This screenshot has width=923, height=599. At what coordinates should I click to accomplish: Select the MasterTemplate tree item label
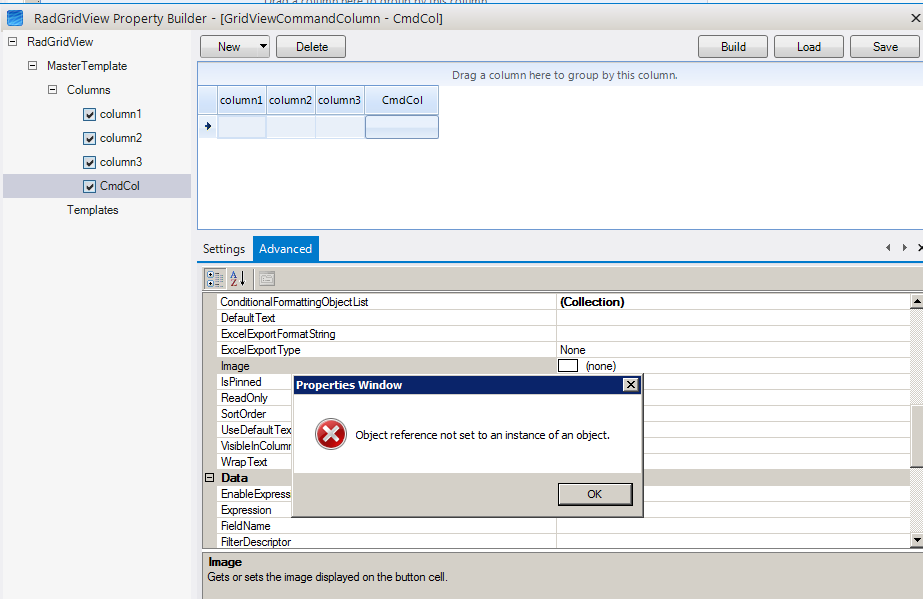pos(87,66)
